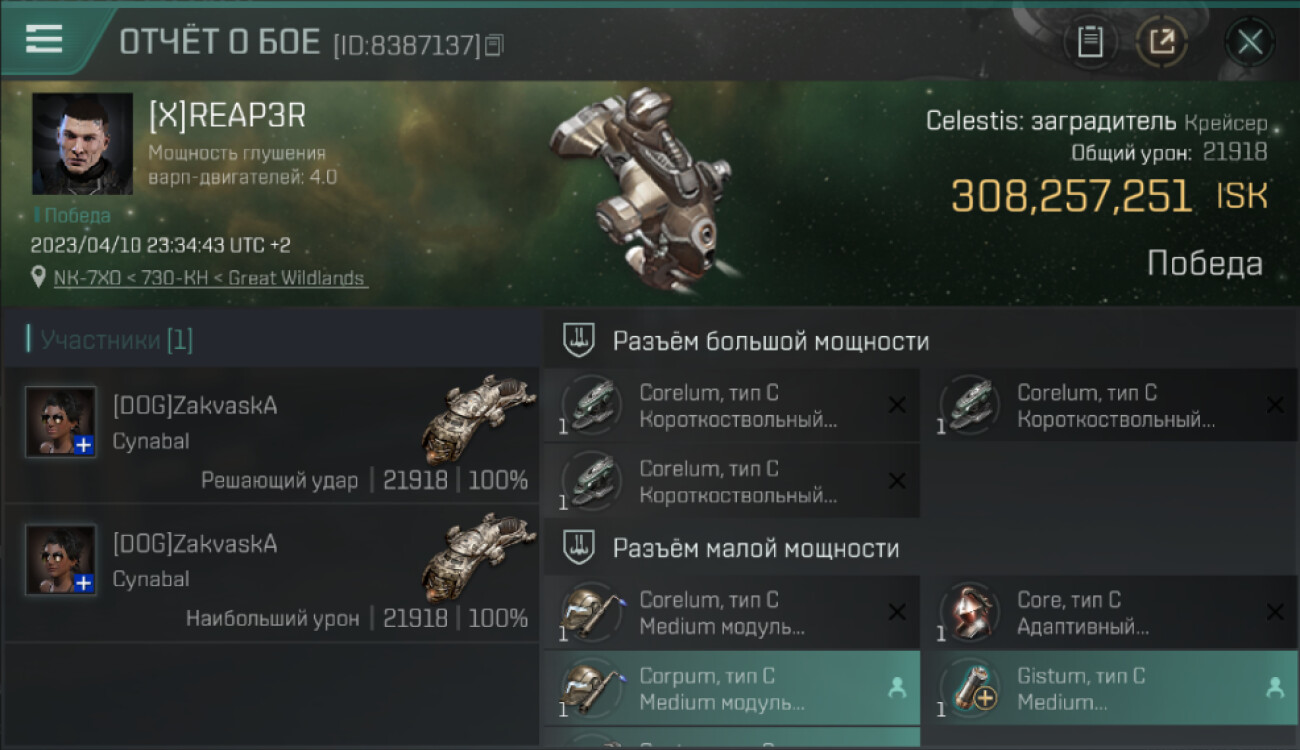Collapse the low power slot section
This screenshot has width=1300, height=750.
[x=920, y=548]
